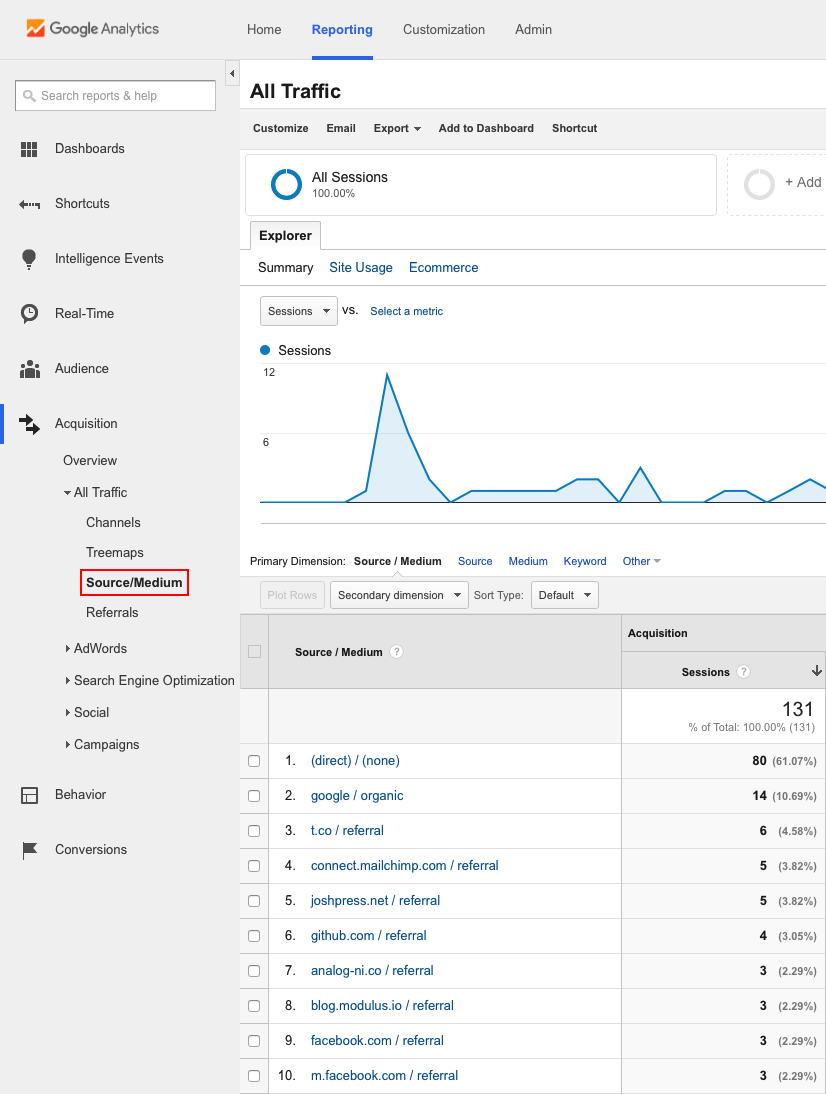Check the blog.modulus.io row checkbox
The width and height of the screenshot is (826, 1094).
pyautogui.click(x=254, y=1006)
